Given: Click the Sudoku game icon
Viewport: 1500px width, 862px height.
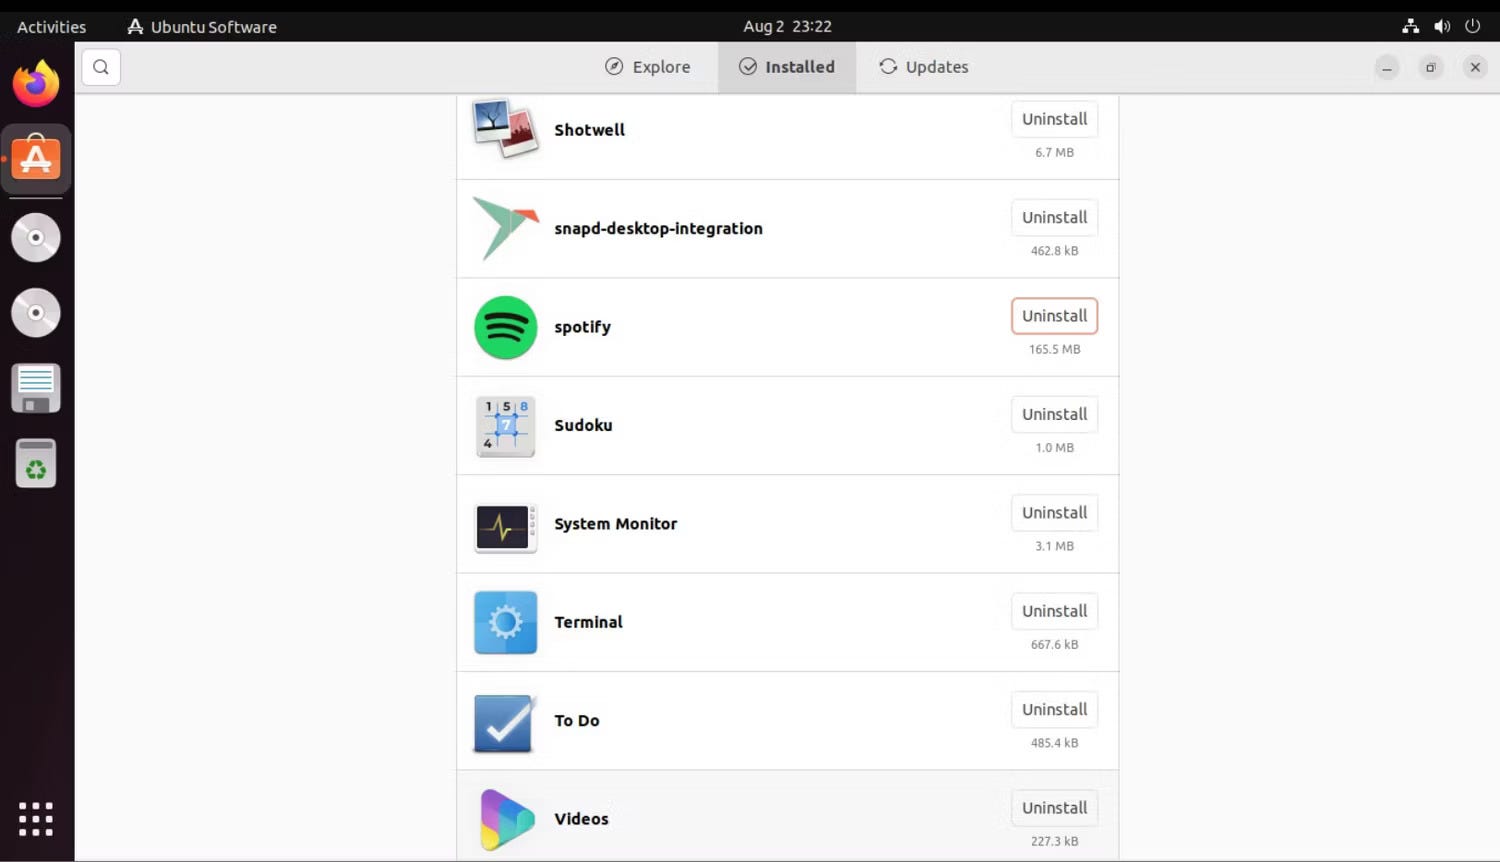Looking at the screenshot, I should pyautogui.click(x=505, y=425).
